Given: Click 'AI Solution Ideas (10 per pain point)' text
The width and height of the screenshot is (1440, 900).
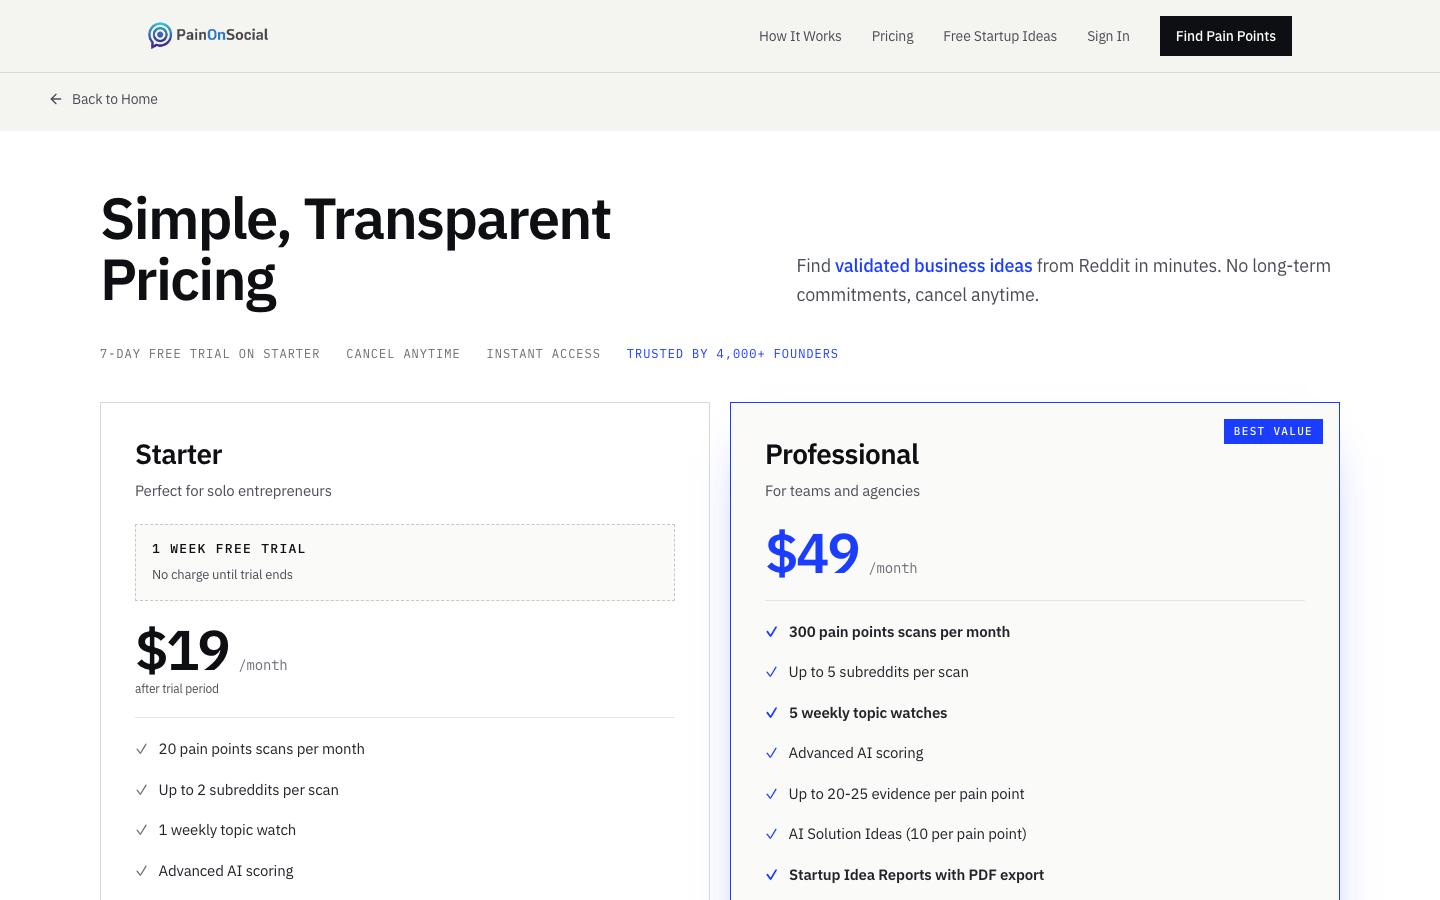Looking at the screenshot, I should click(907, 834).
